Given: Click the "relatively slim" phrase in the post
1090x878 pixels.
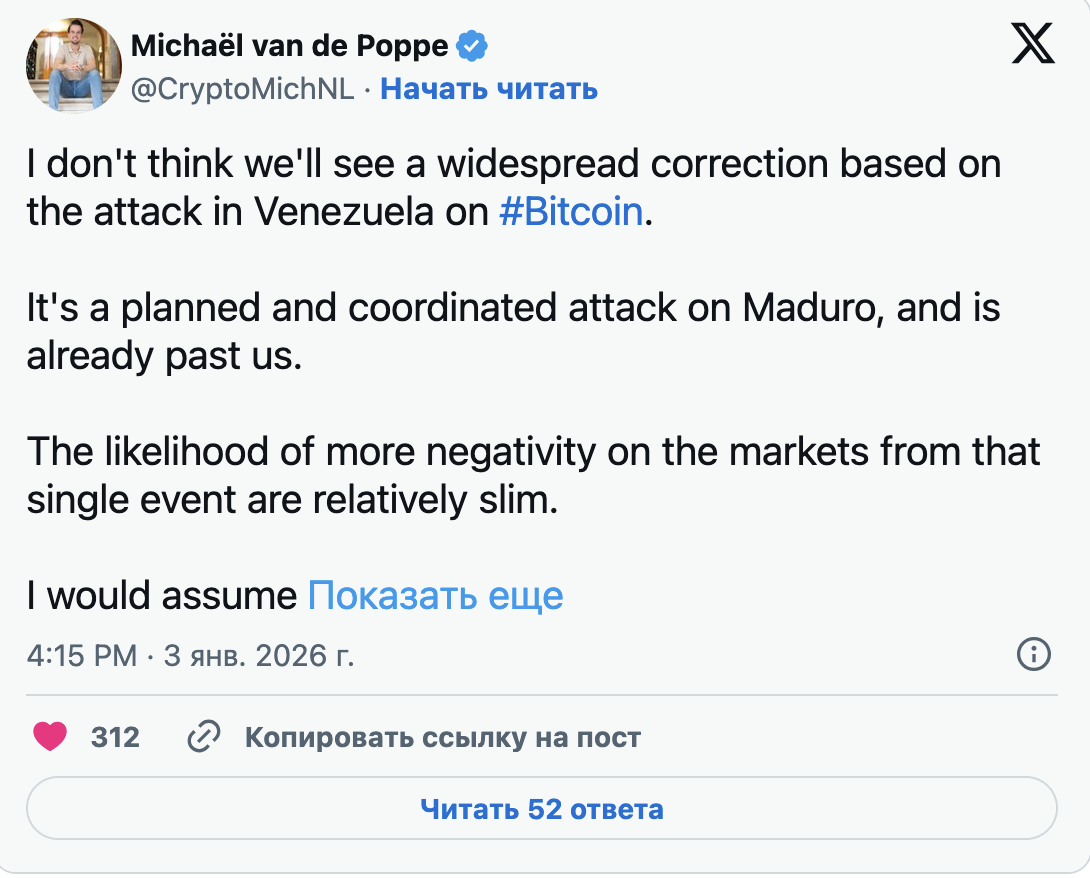Looking at the screenshot, I should 427,500.
